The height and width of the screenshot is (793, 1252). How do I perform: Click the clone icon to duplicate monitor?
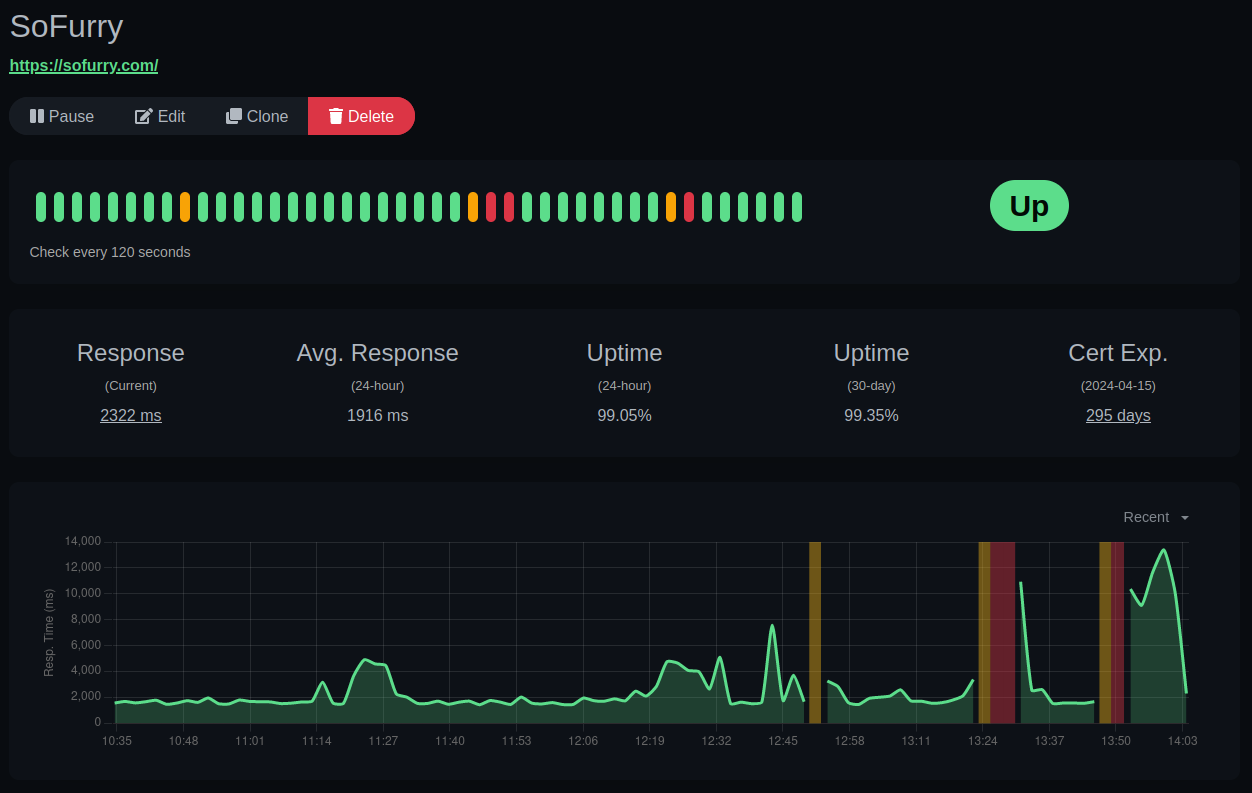[x=234, y=116]
